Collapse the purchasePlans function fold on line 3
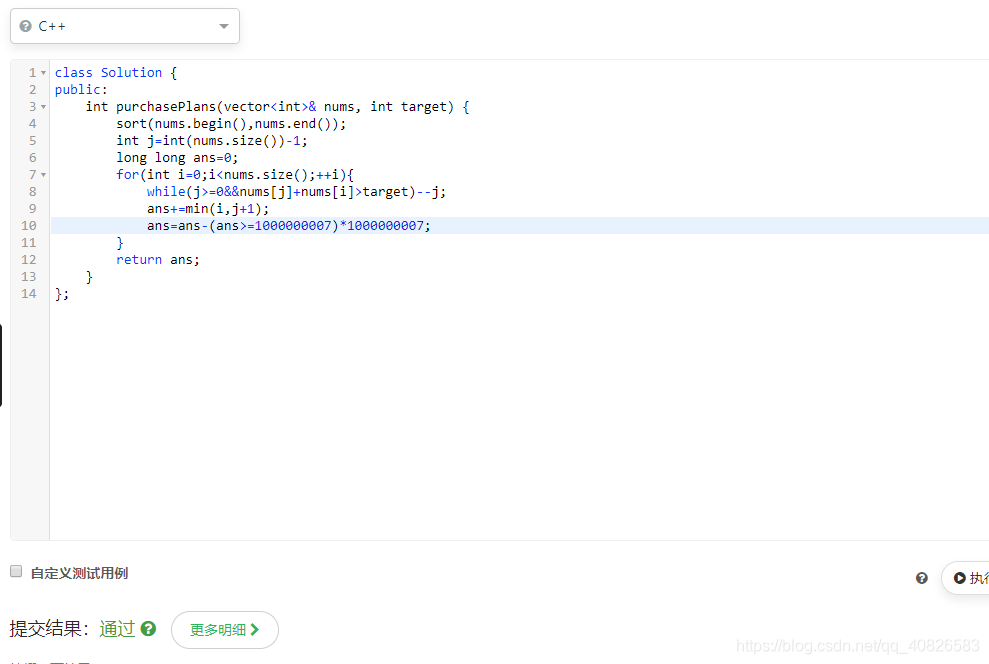989x664 pixels. 44,107
